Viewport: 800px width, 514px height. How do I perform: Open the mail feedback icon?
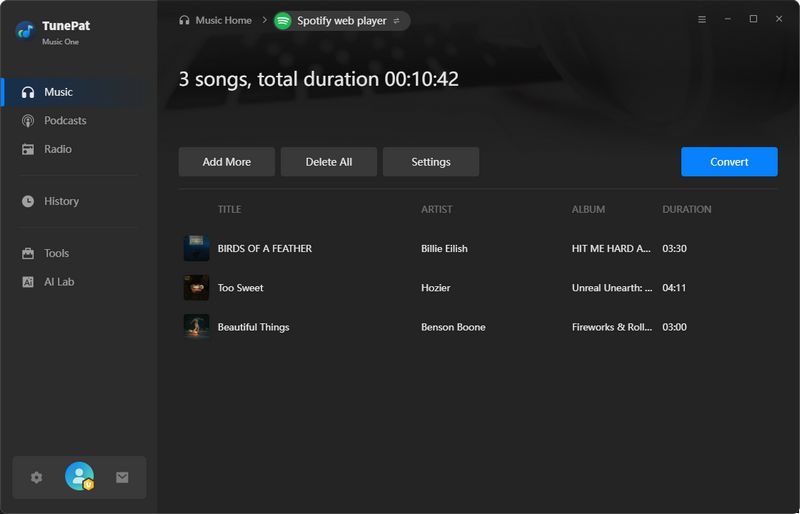[x=122, y=477]
